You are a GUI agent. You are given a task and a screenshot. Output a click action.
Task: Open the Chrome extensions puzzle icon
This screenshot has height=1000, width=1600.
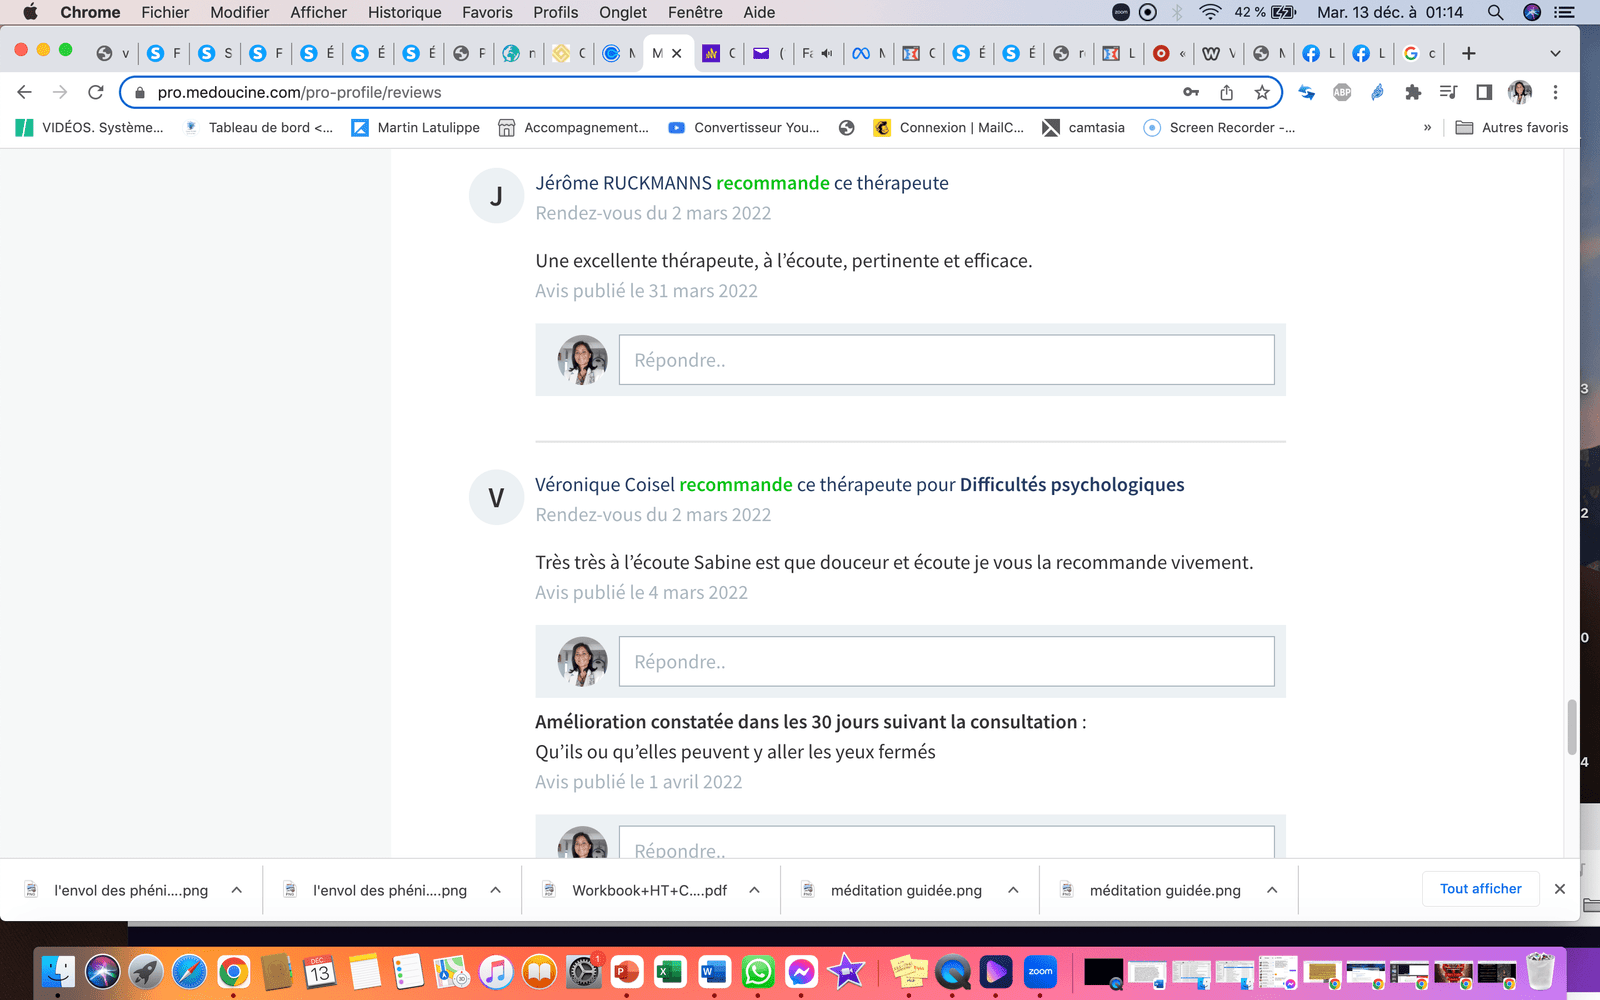tap(1412, 92)
